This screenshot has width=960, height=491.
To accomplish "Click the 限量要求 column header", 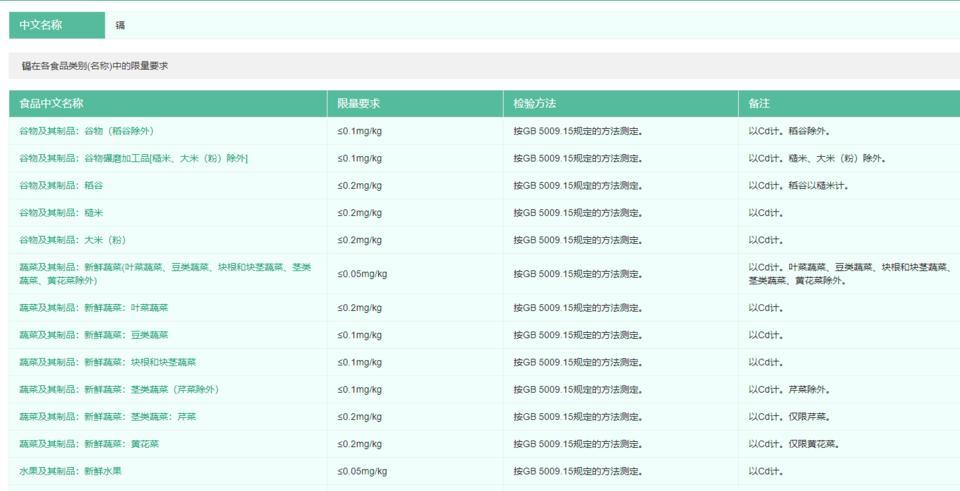I will pyautogui.click(x=358, y=103).
